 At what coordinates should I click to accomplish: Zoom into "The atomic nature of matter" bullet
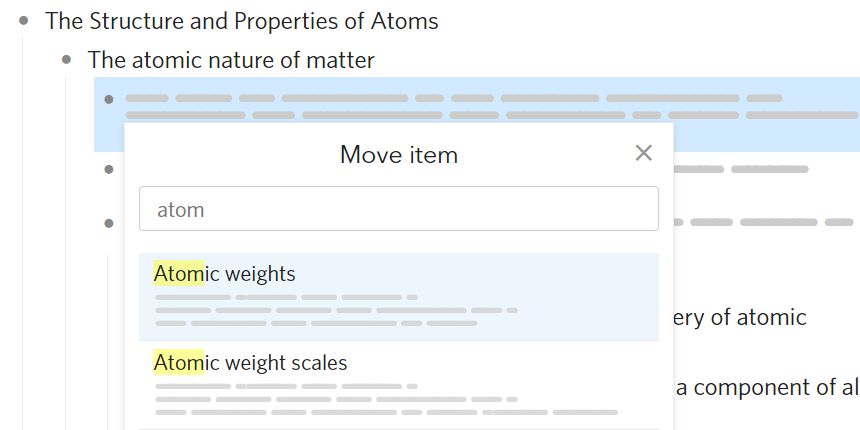67,60
